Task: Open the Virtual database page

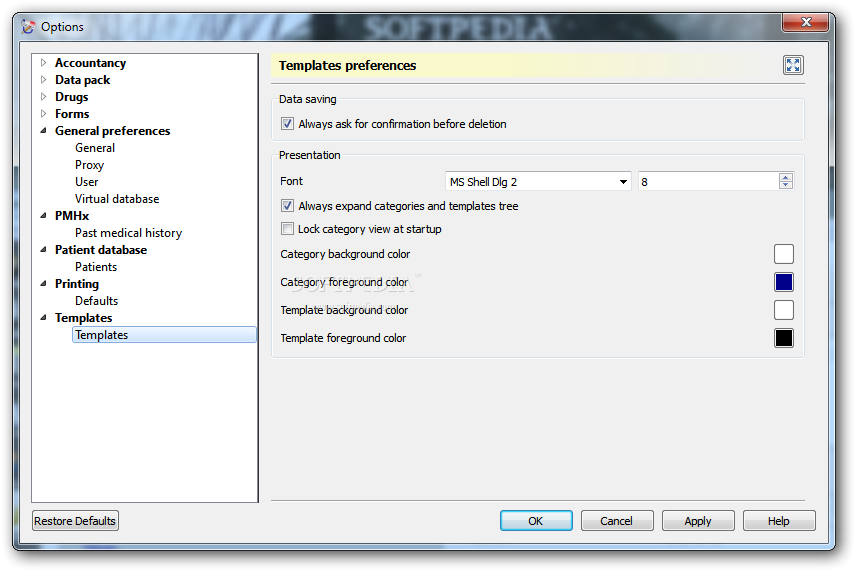Action: click(x=117, y=199)
